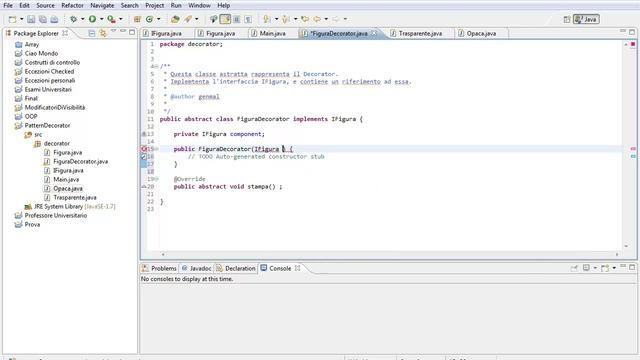Toggle Link with Editor in Package Explorer

tap(103, 33)
